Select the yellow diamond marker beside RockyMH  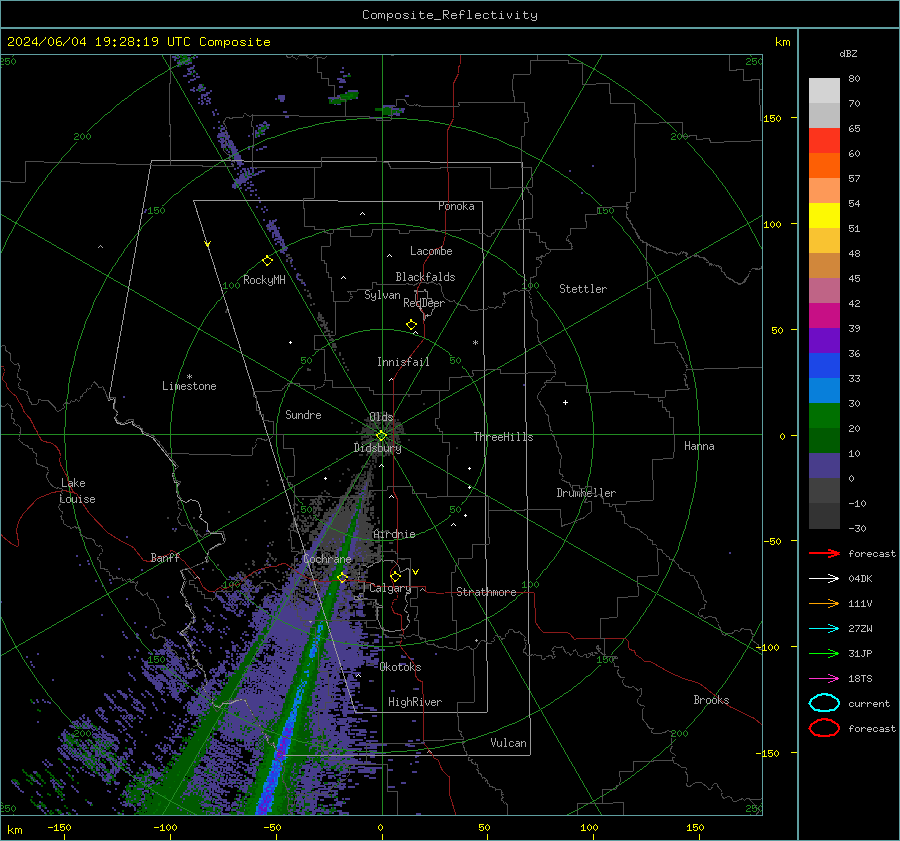tap(267, 261)
